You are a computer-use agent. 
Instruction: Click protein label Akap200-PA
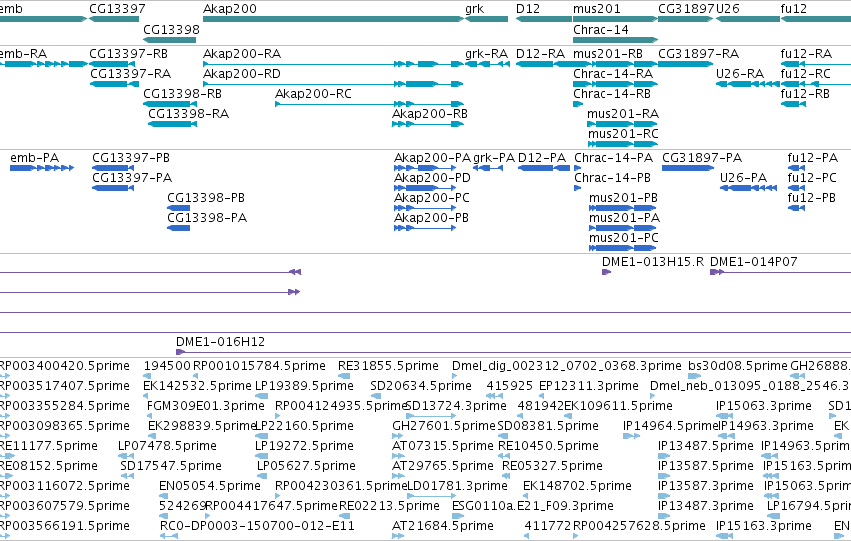433,158
